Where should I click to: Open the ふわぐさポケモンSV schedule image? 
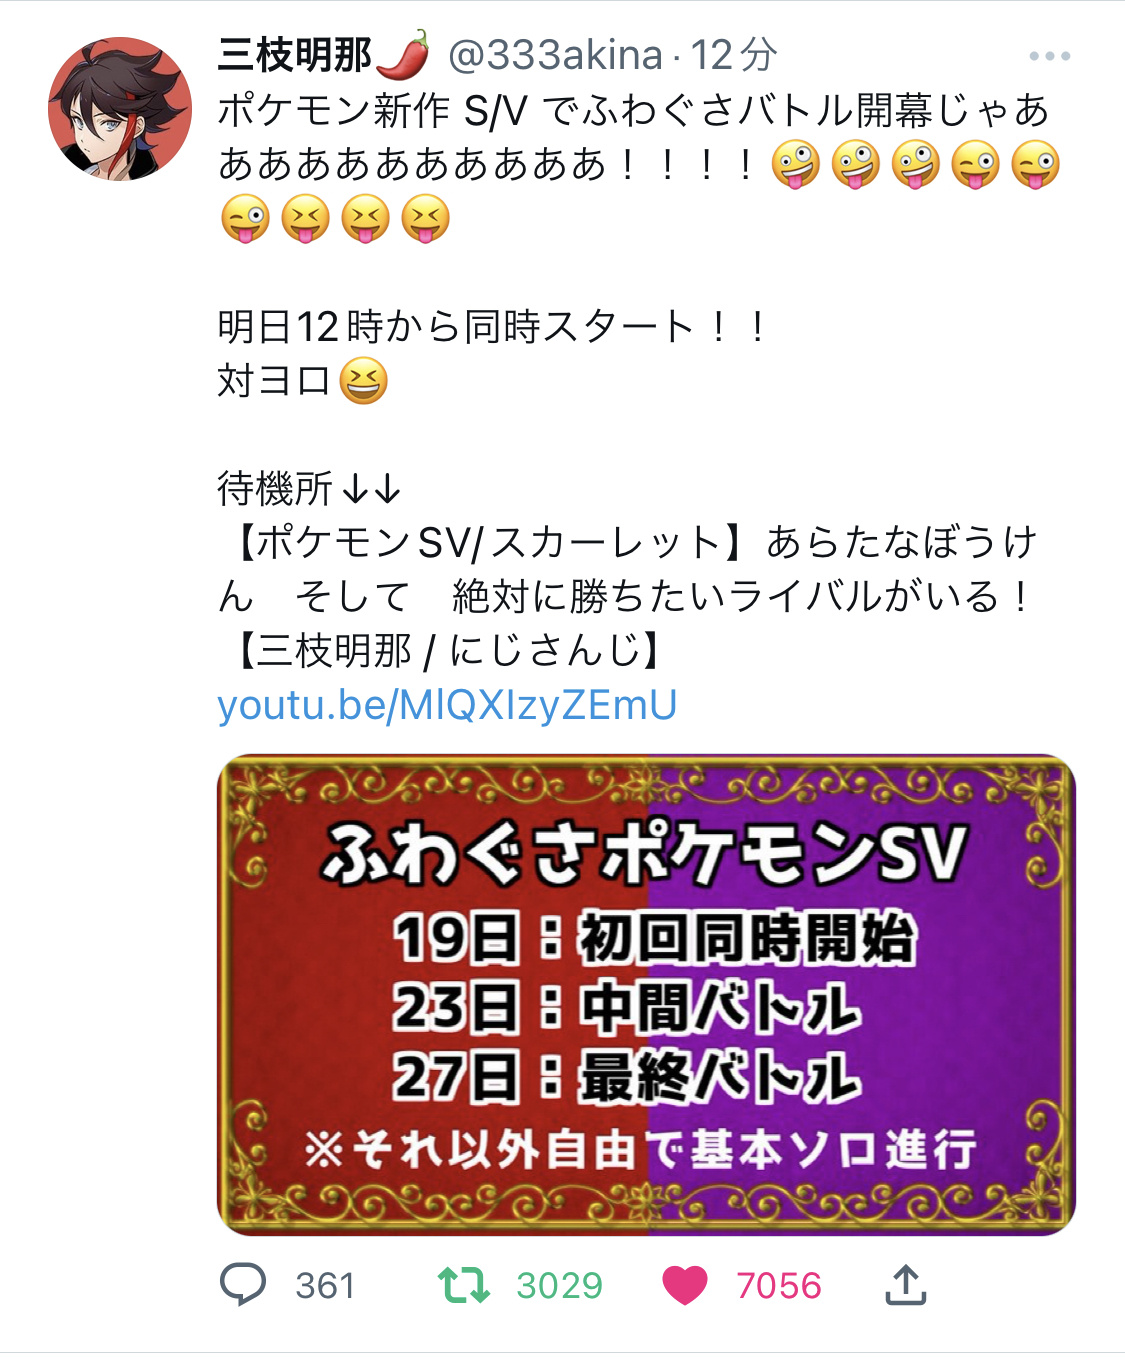tap(646, 995)
